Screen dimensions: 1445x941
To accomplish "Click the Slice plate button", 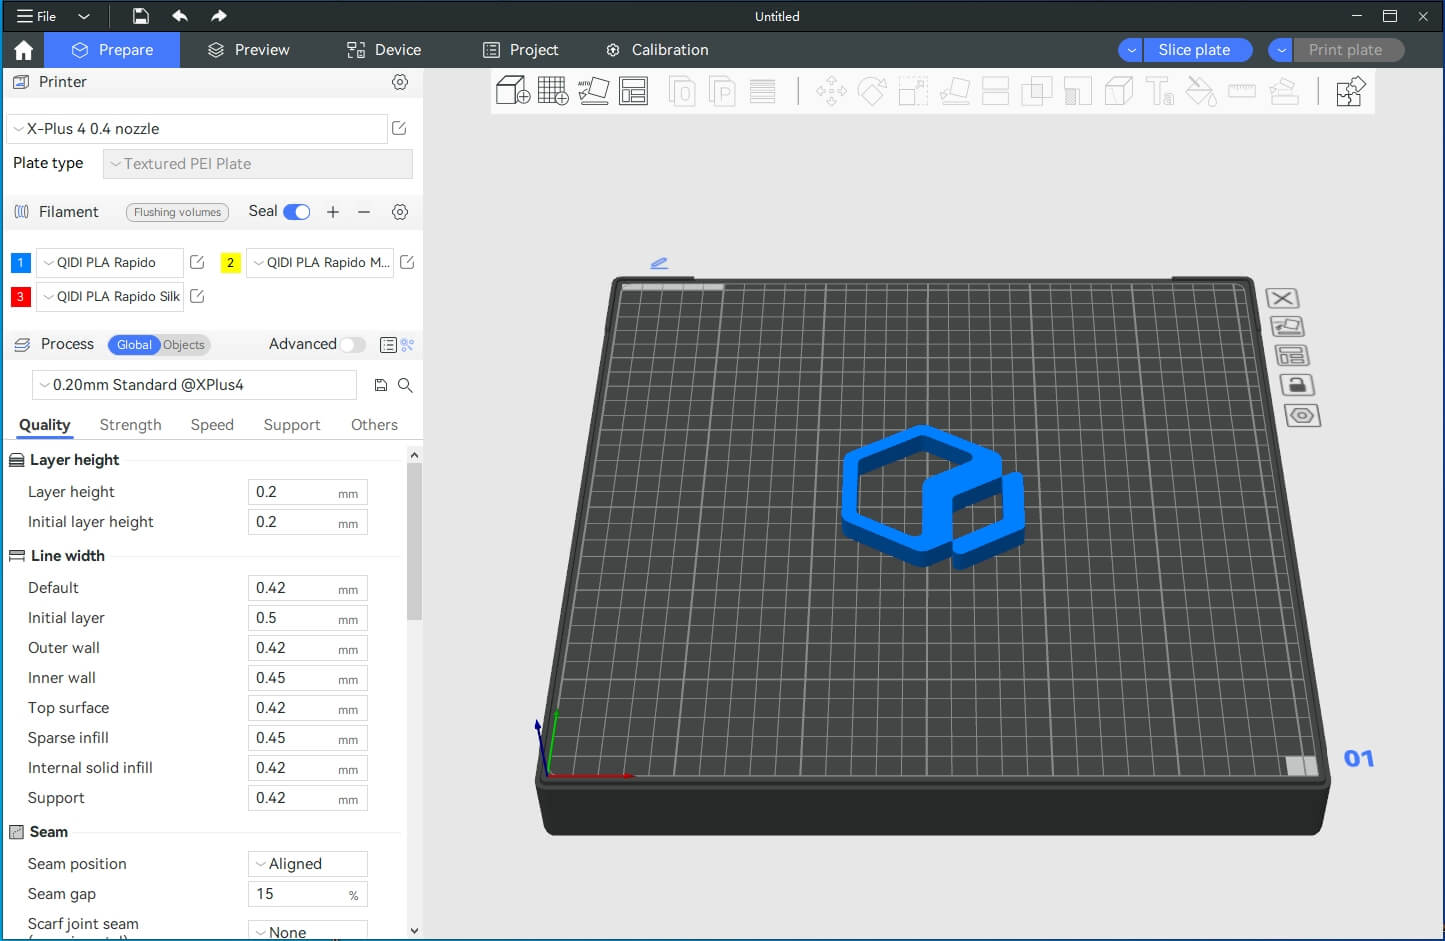I will (1197, 49).
